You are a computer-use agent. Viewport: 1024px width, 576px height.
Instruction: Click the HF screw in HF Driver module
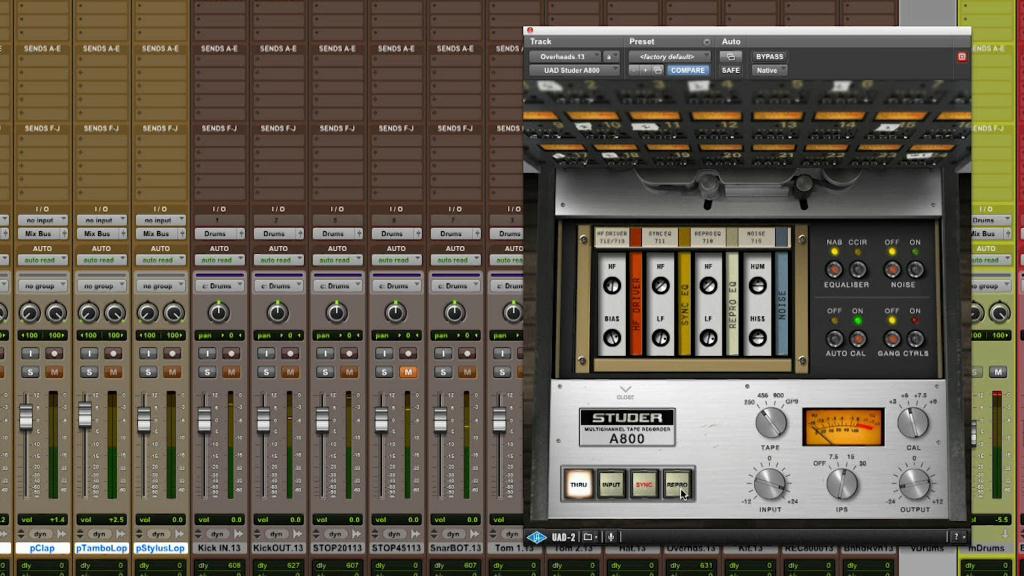612,285
